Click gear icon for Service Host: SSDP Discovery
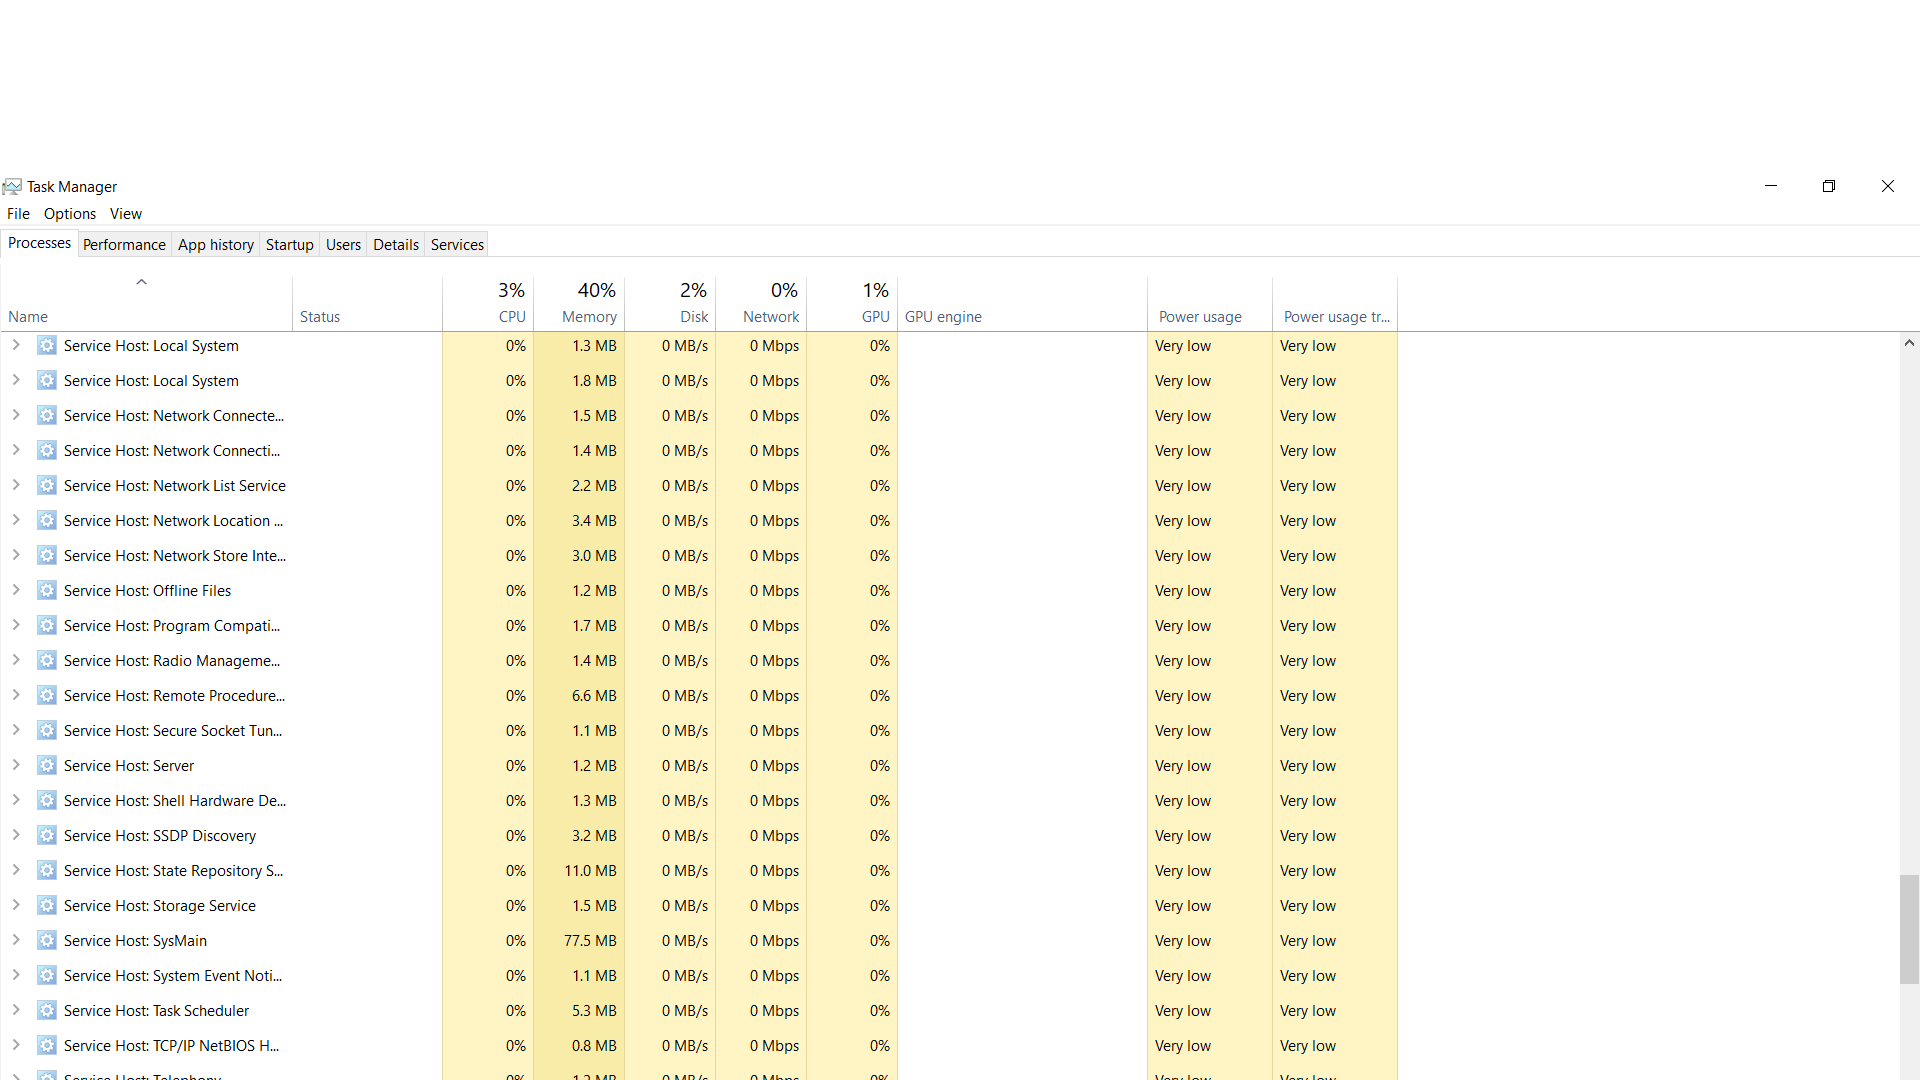The height and width of the screenshot is (1080, 1920). tap(47, 836)
